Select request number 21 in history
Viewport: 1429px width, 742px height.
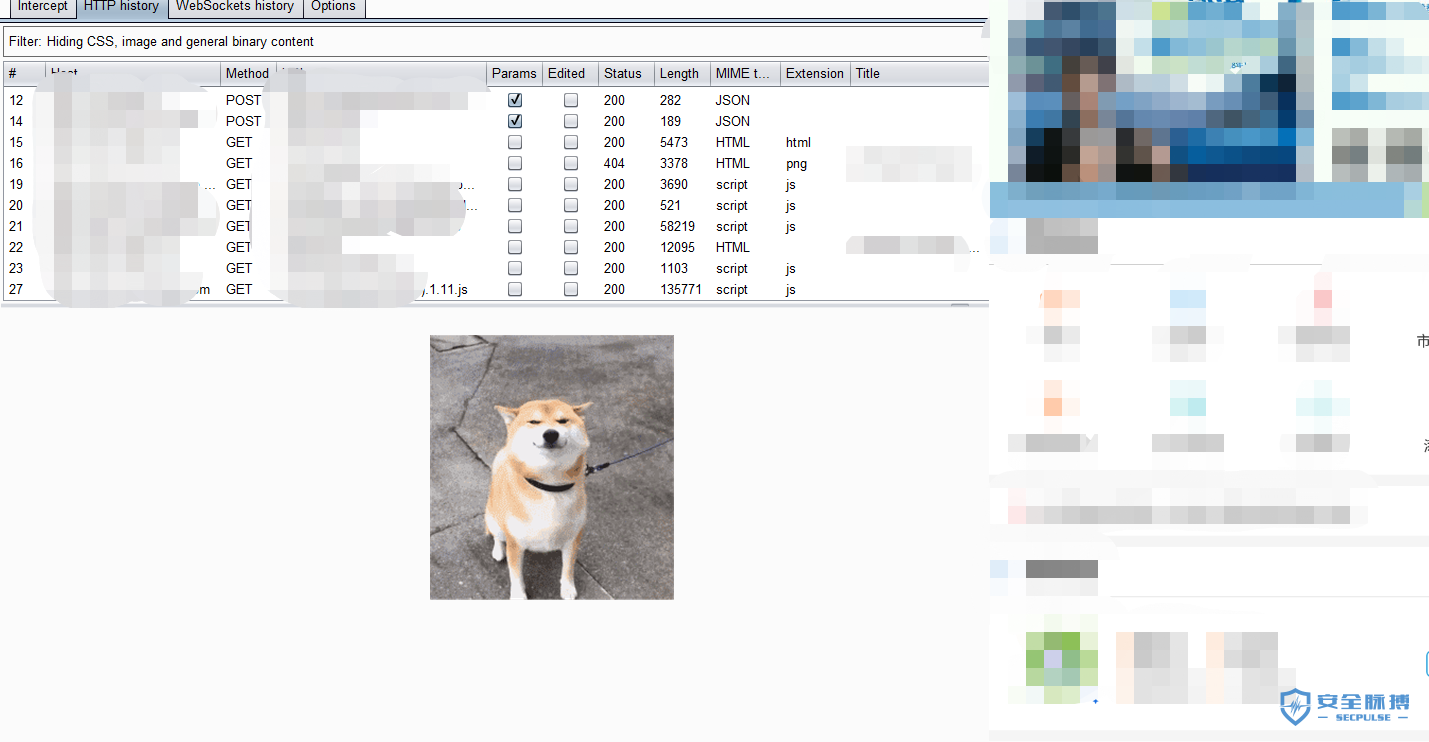point(16,226)
